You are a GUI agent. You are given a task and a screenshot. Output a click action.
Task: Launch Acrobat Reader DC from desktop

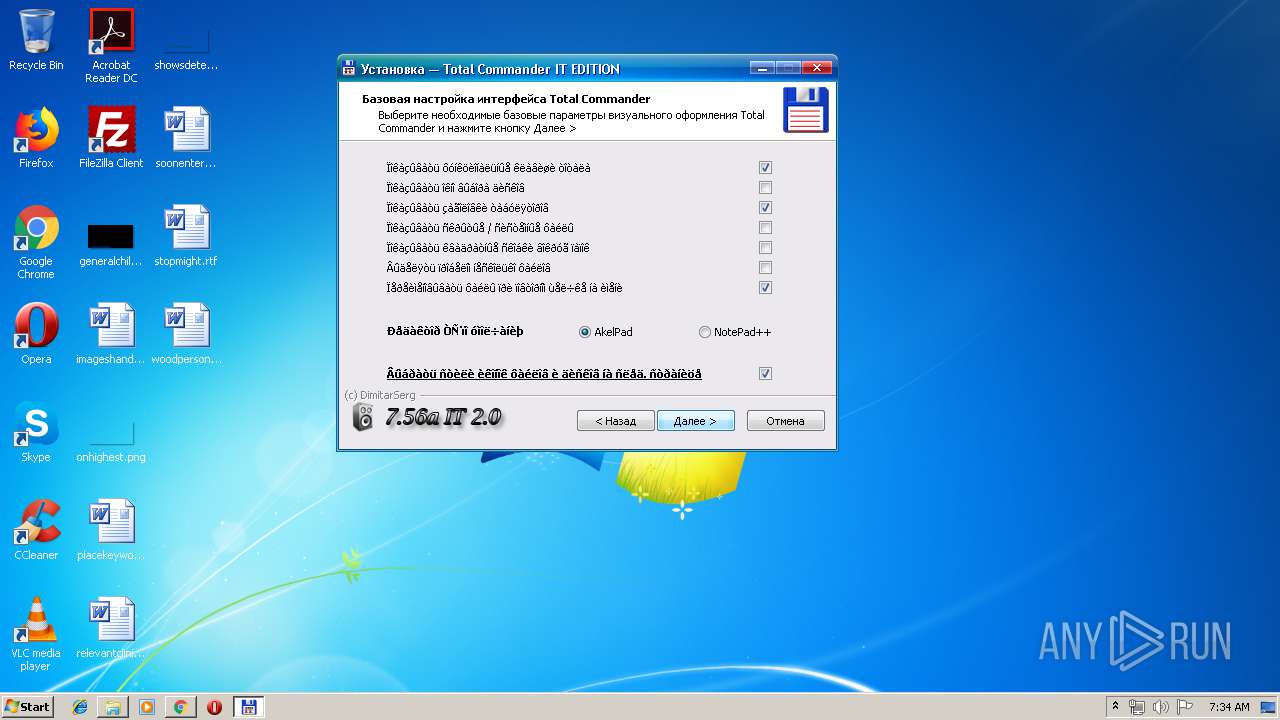click(x=111, y=46)
